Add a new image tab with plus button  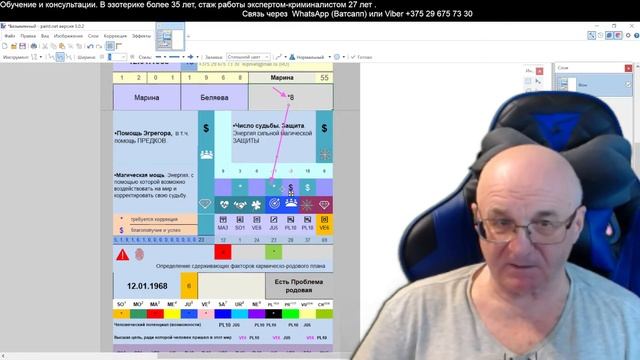(189, 36)
